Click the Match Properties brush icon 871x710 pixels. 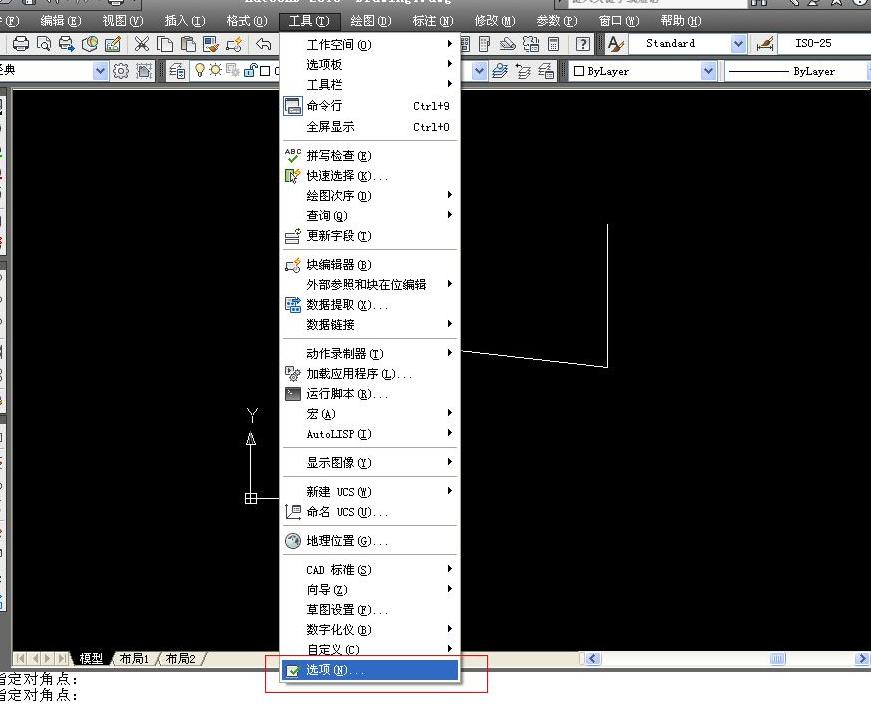(211, 43)
